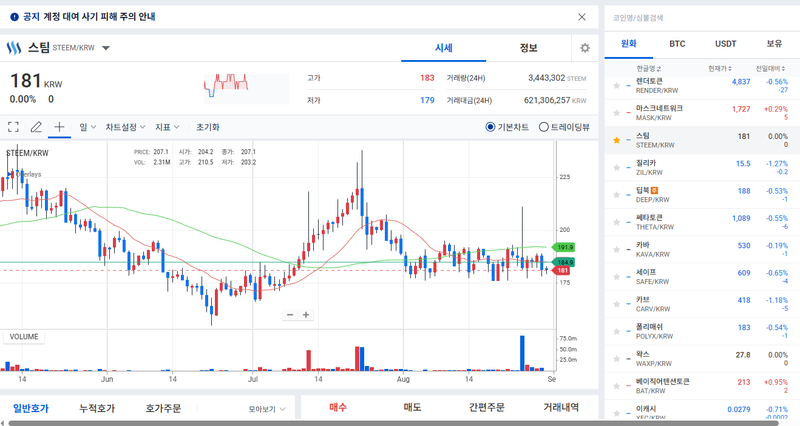Viewport: 800px width, 426px height.
Task: Open the 지표 indicators dropdown
Action: point(167,127)
